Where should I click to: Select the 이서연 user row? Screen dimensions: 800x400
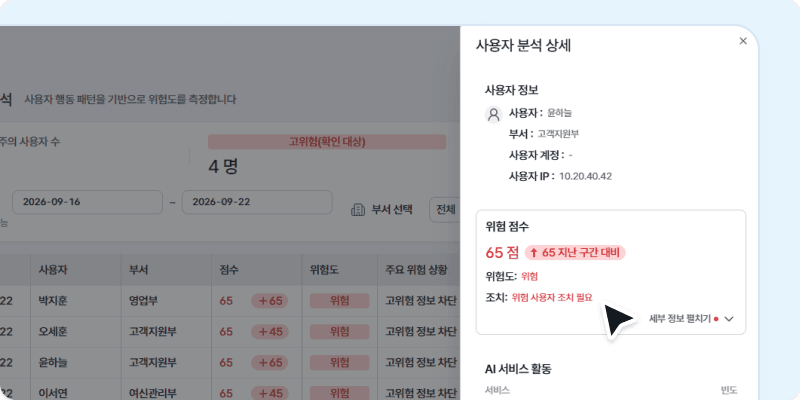point(230,389)
